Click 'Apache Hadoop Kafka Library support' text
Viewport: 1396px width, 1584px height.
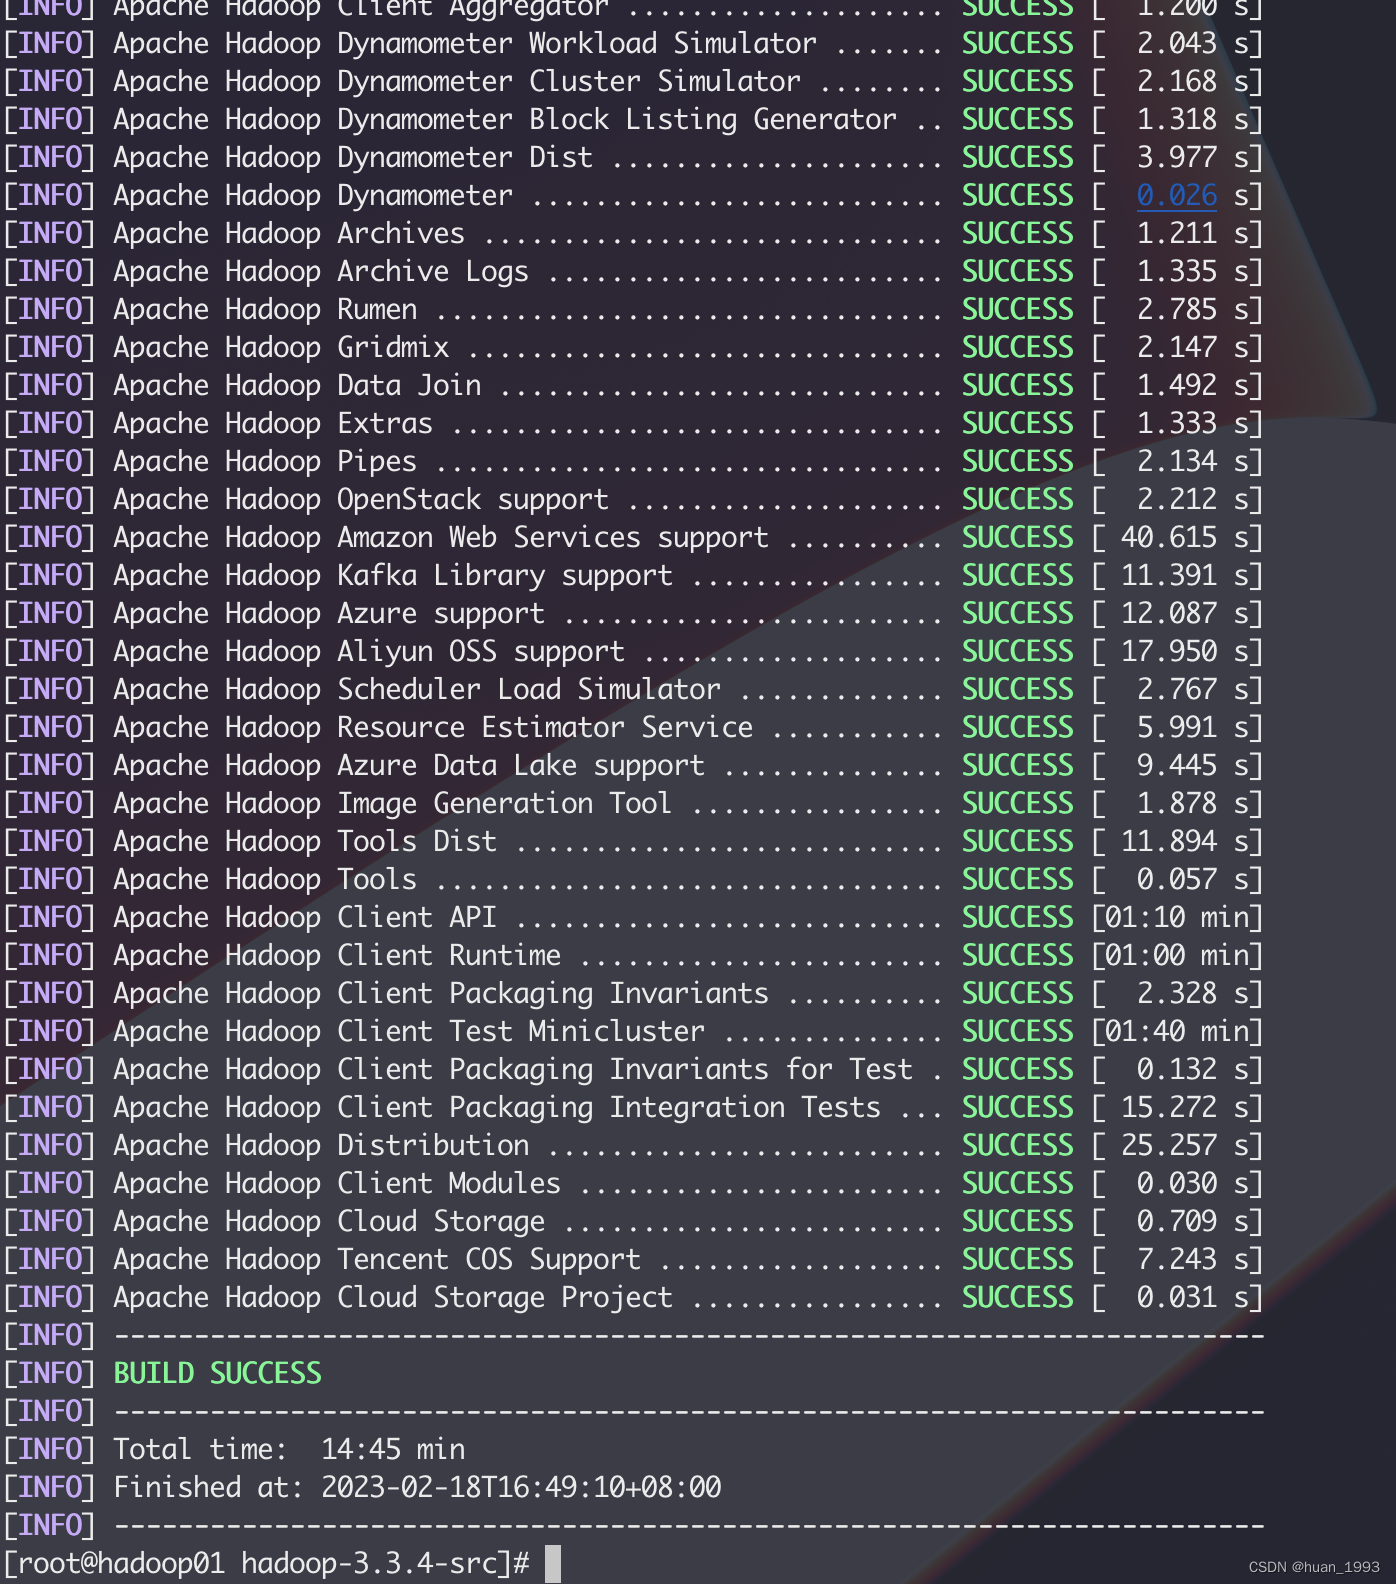pos(393,575)
